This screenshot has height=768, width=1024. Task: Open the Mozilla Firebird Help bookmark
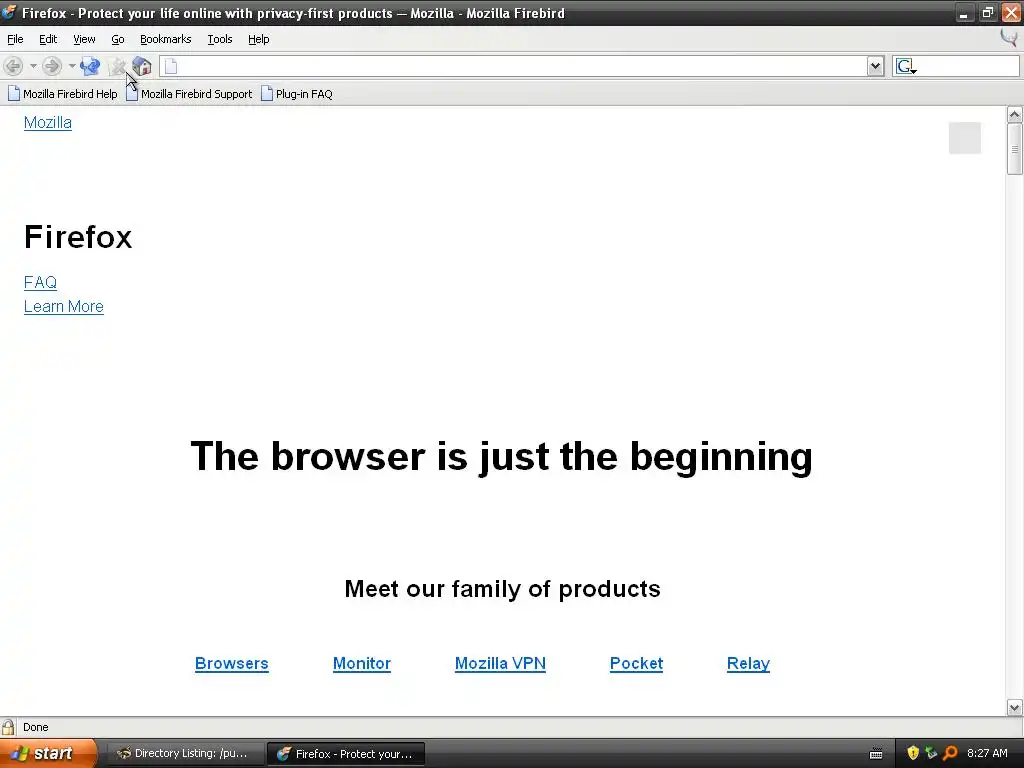(x=63, y=94)
